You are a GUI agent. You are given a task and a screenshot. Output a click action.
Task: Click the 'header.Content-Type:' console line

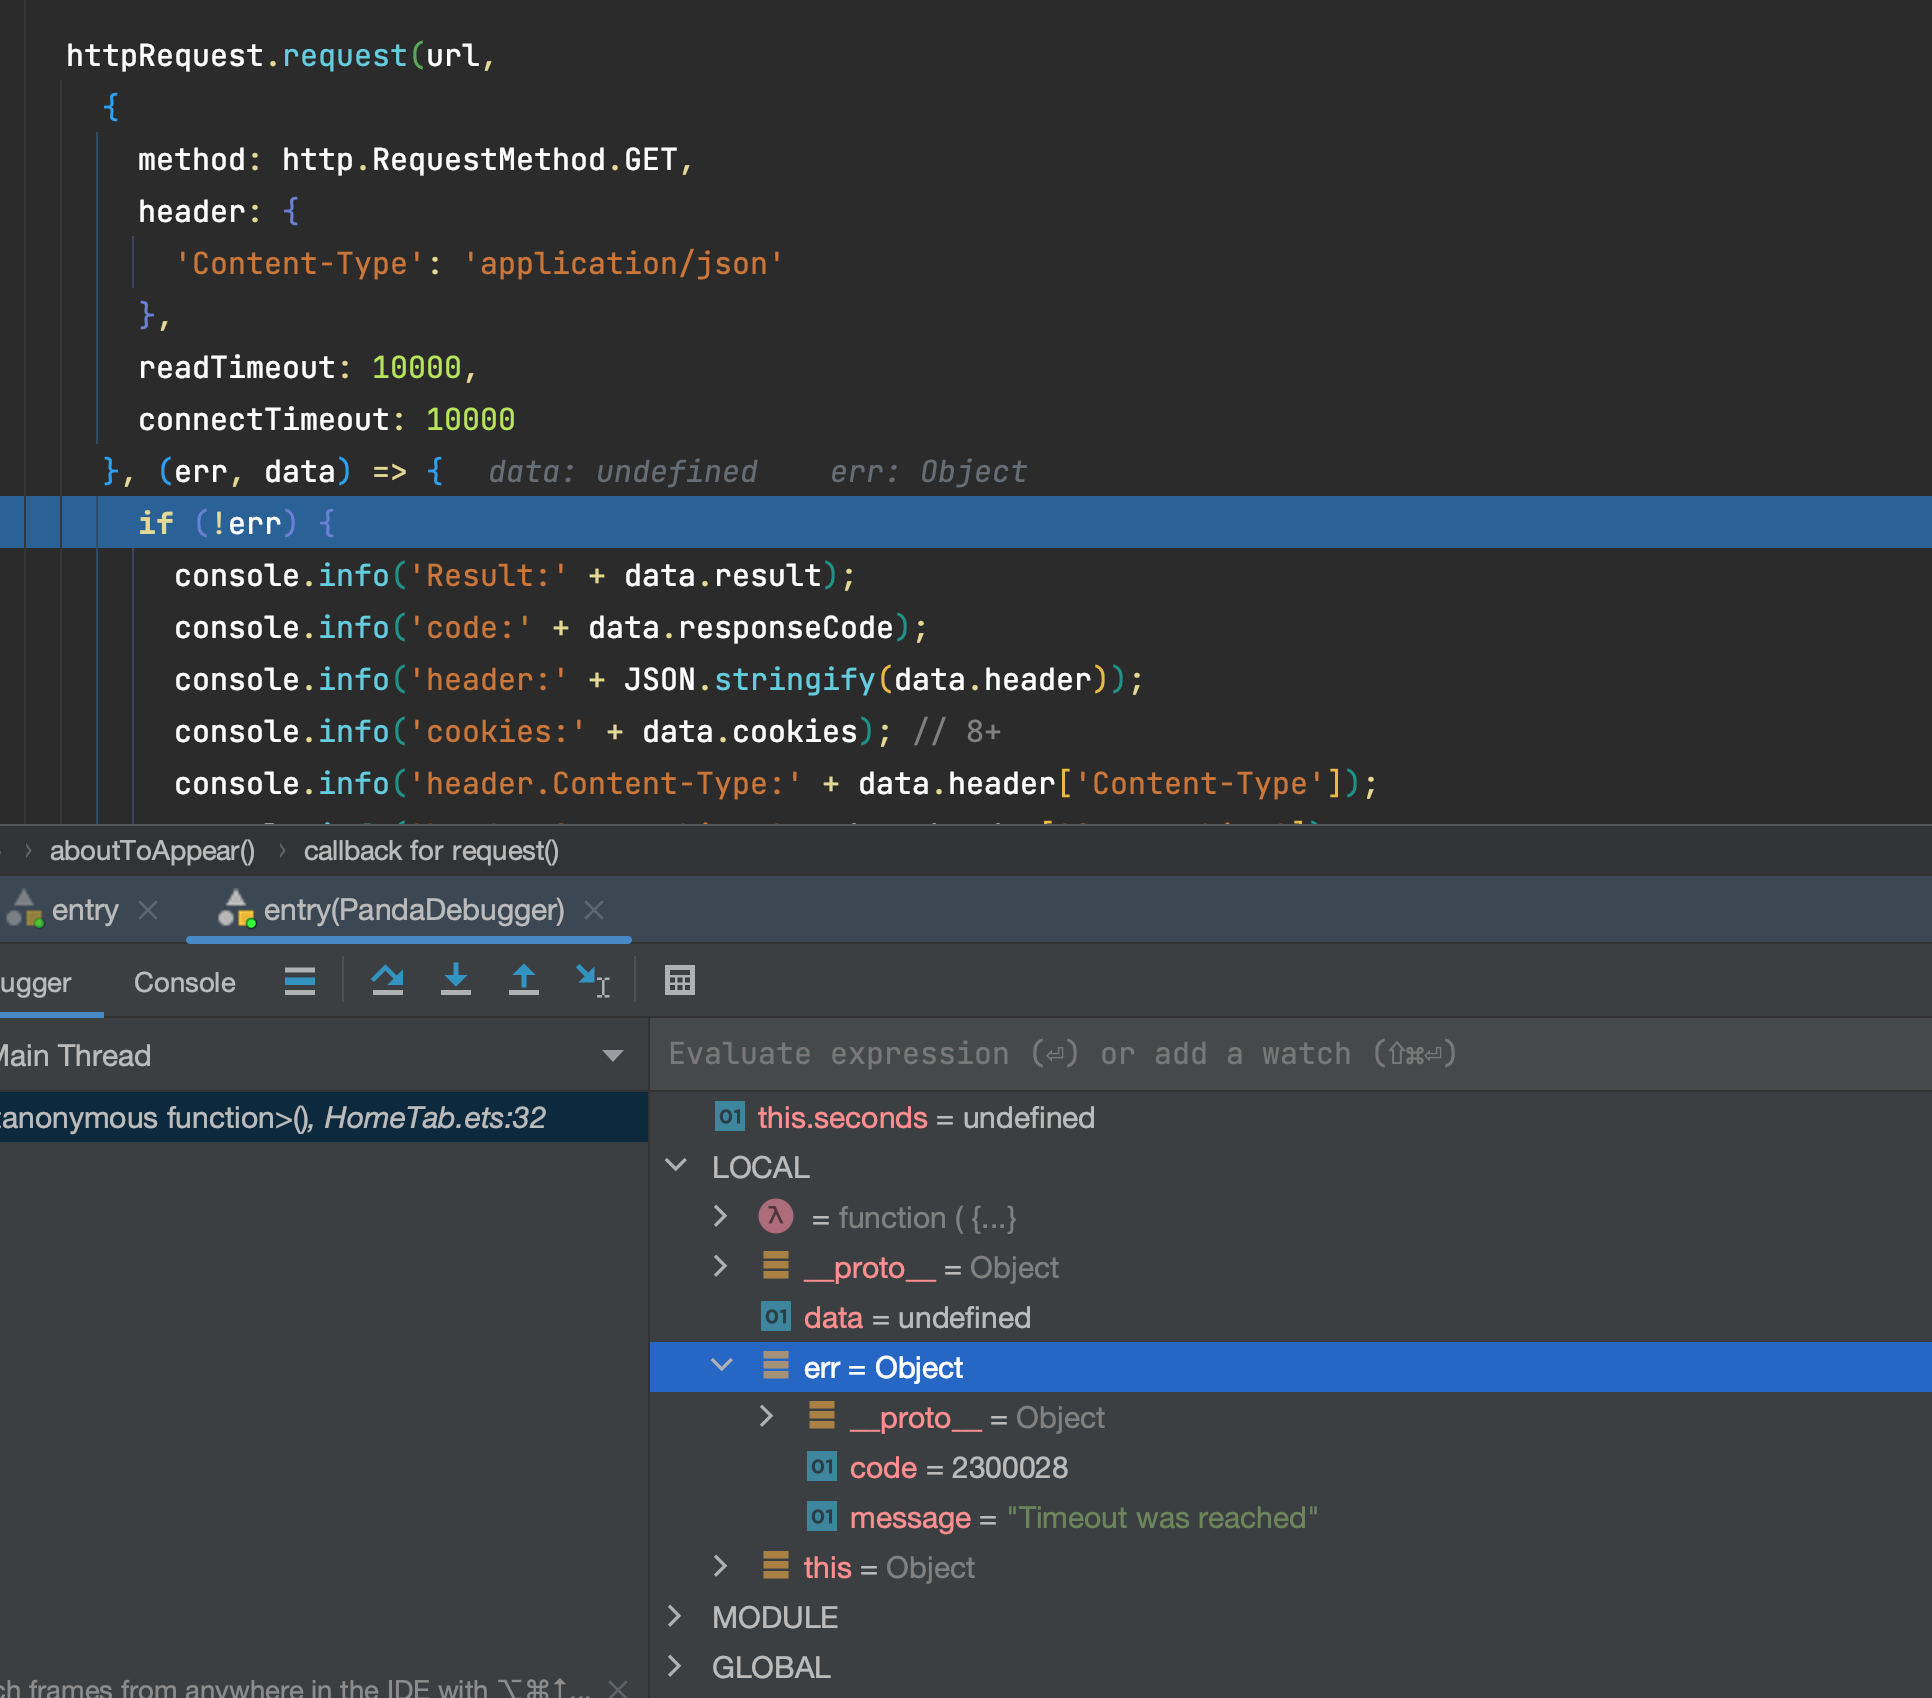point(775,783)
